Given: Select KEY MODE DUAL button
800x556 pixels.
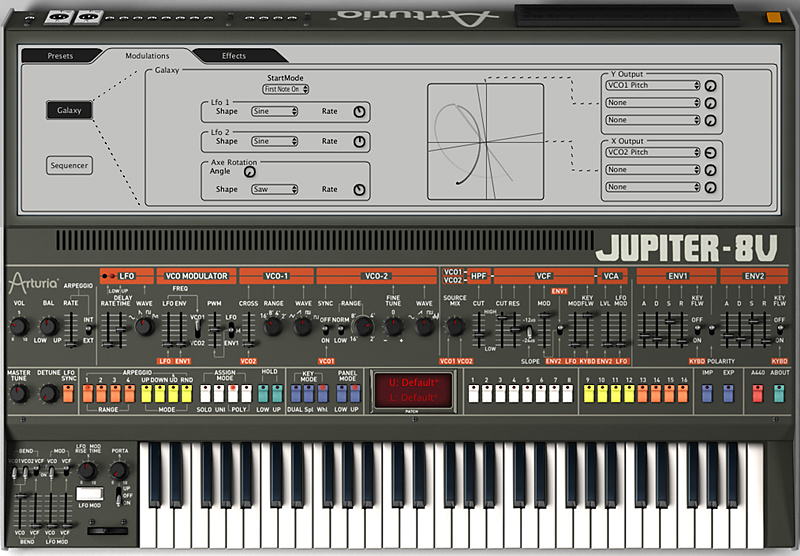Looking at the screenshot, I should click(295, 393).
